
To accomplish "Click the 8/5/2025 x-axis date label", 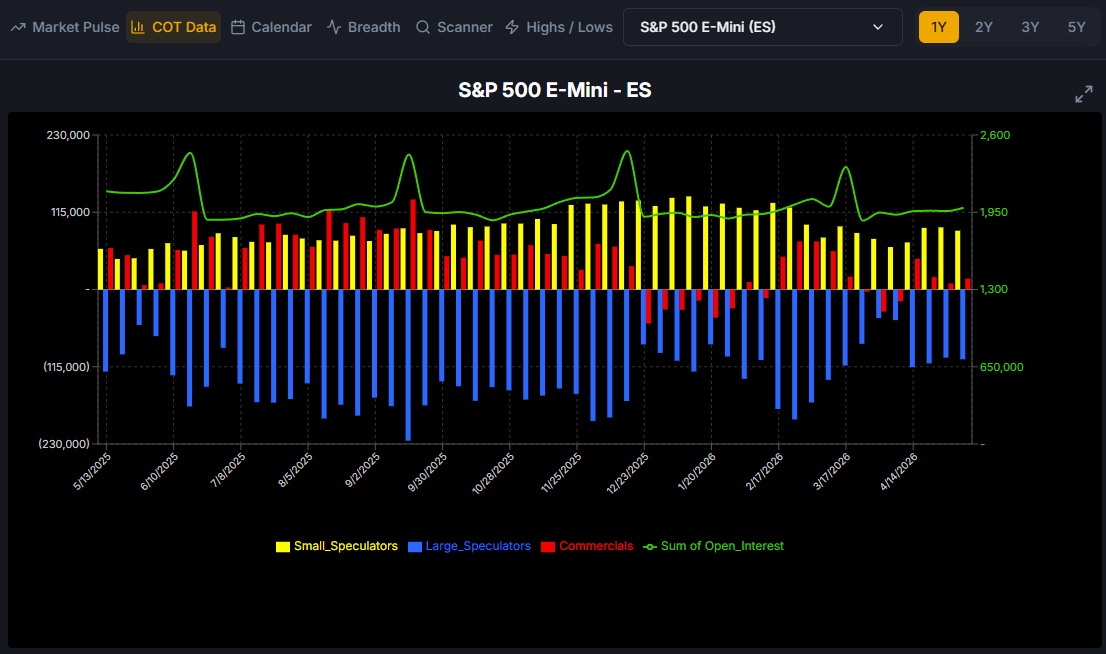I will coord(296,470).
